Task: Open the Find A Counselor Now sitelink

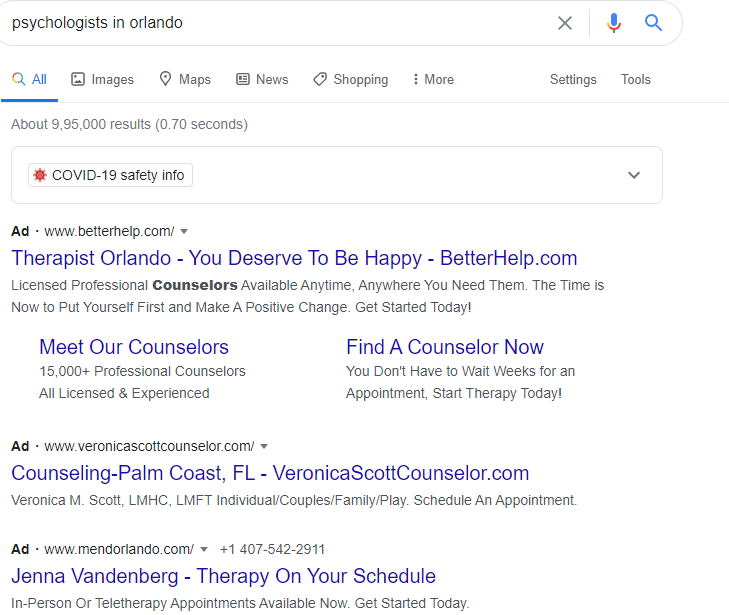Action: click(x=445, y=347)
